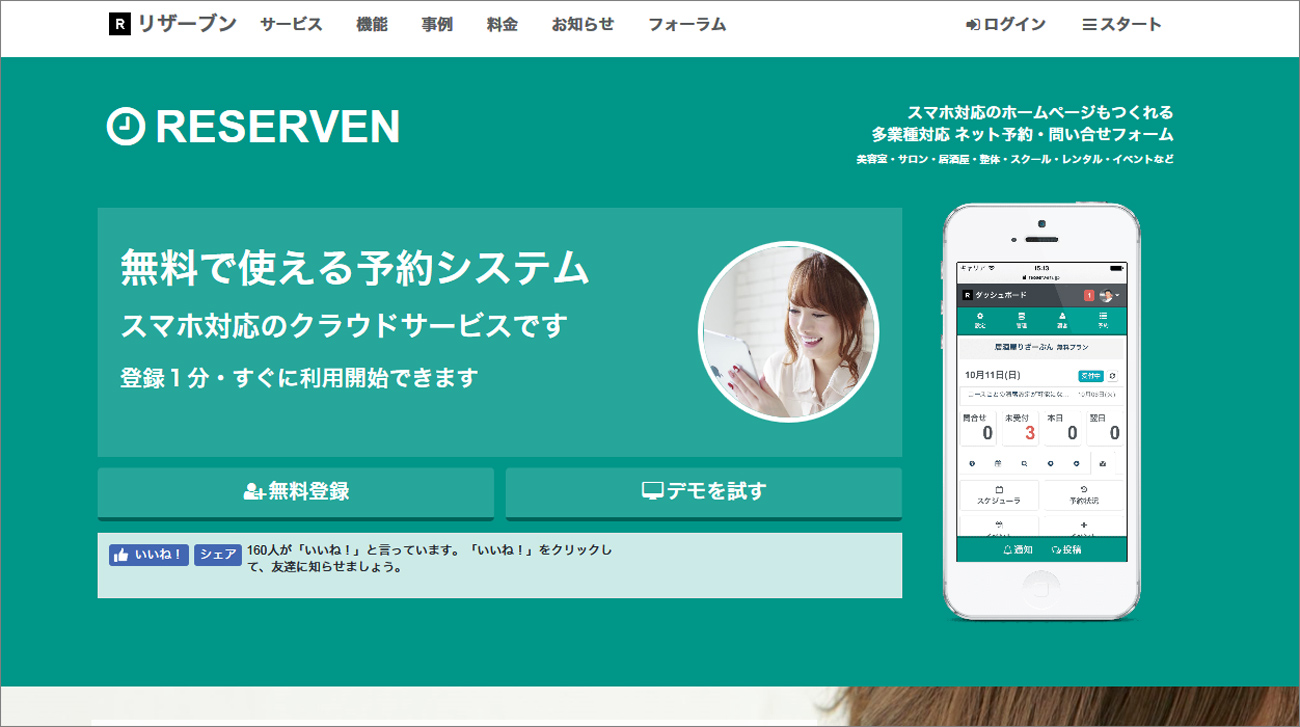Click the 美容室・サロン・居酒屋 industries text line

[1015, 159]
